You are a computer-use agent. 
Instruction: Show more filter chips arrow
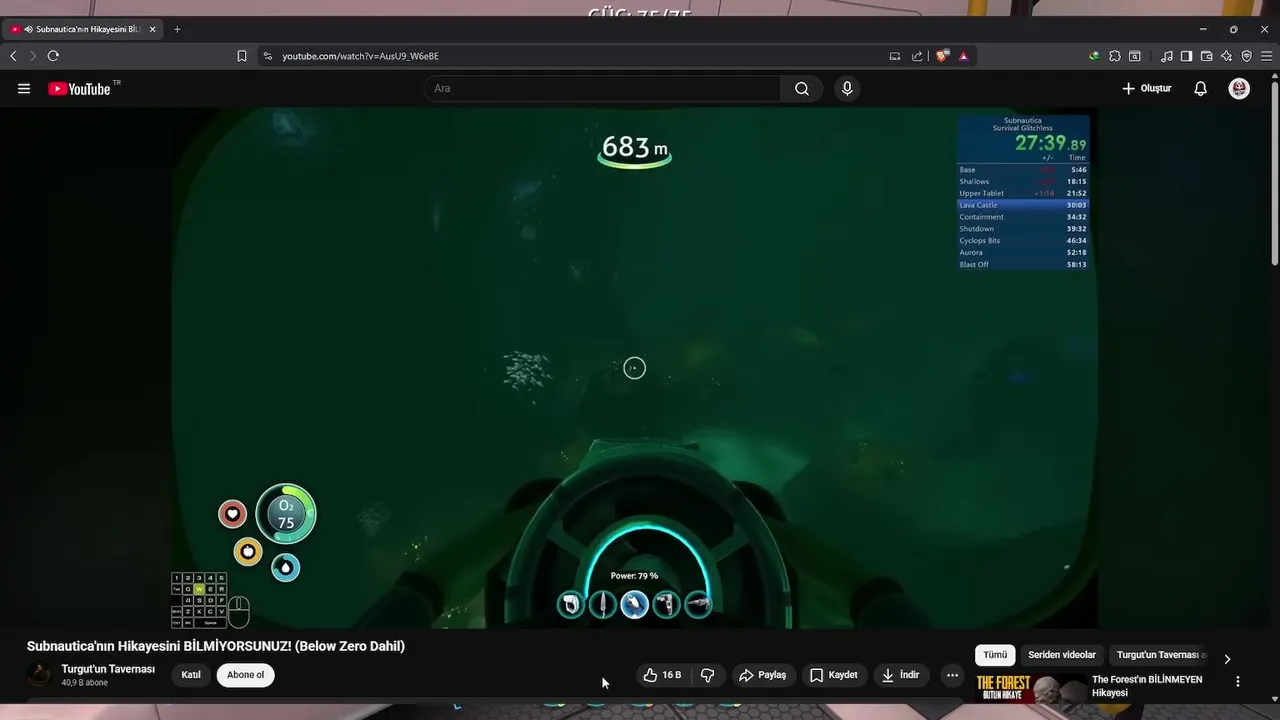point(1227,659)
